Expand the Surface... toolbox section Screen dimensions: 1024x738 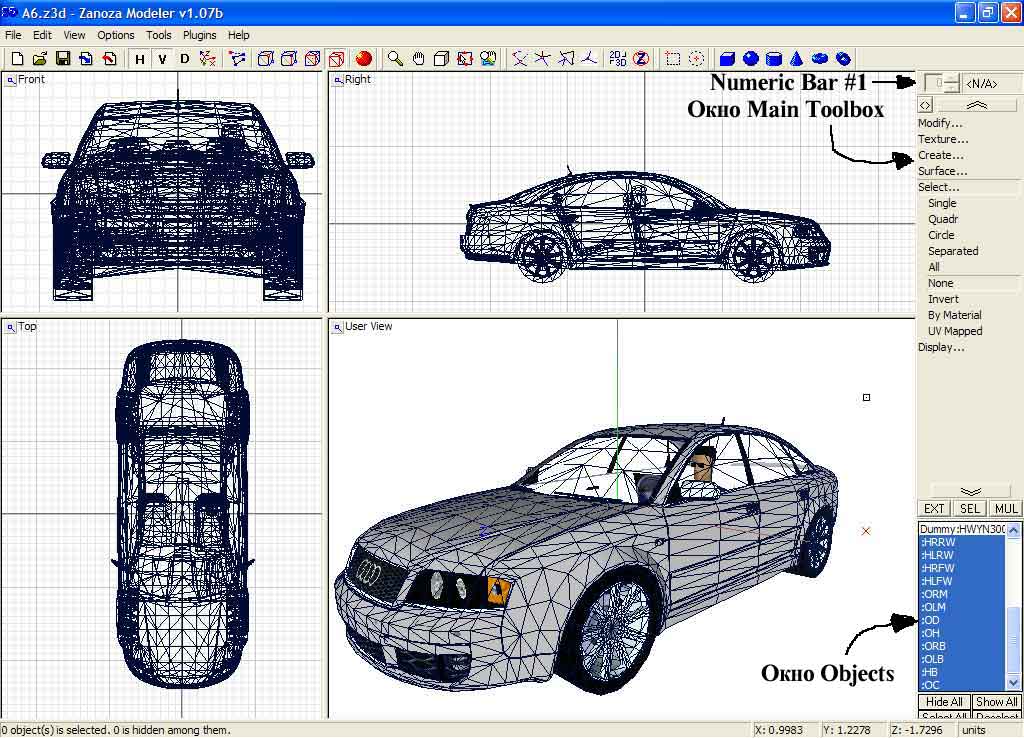[942, 171]
